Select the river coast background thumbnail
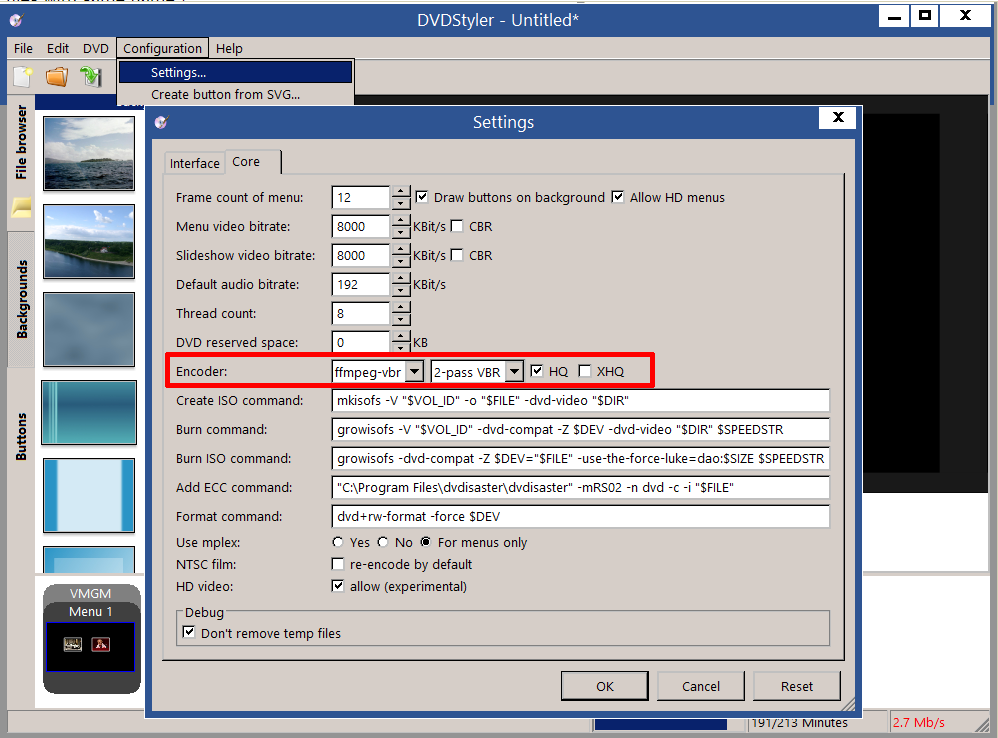 click(89, 241)
